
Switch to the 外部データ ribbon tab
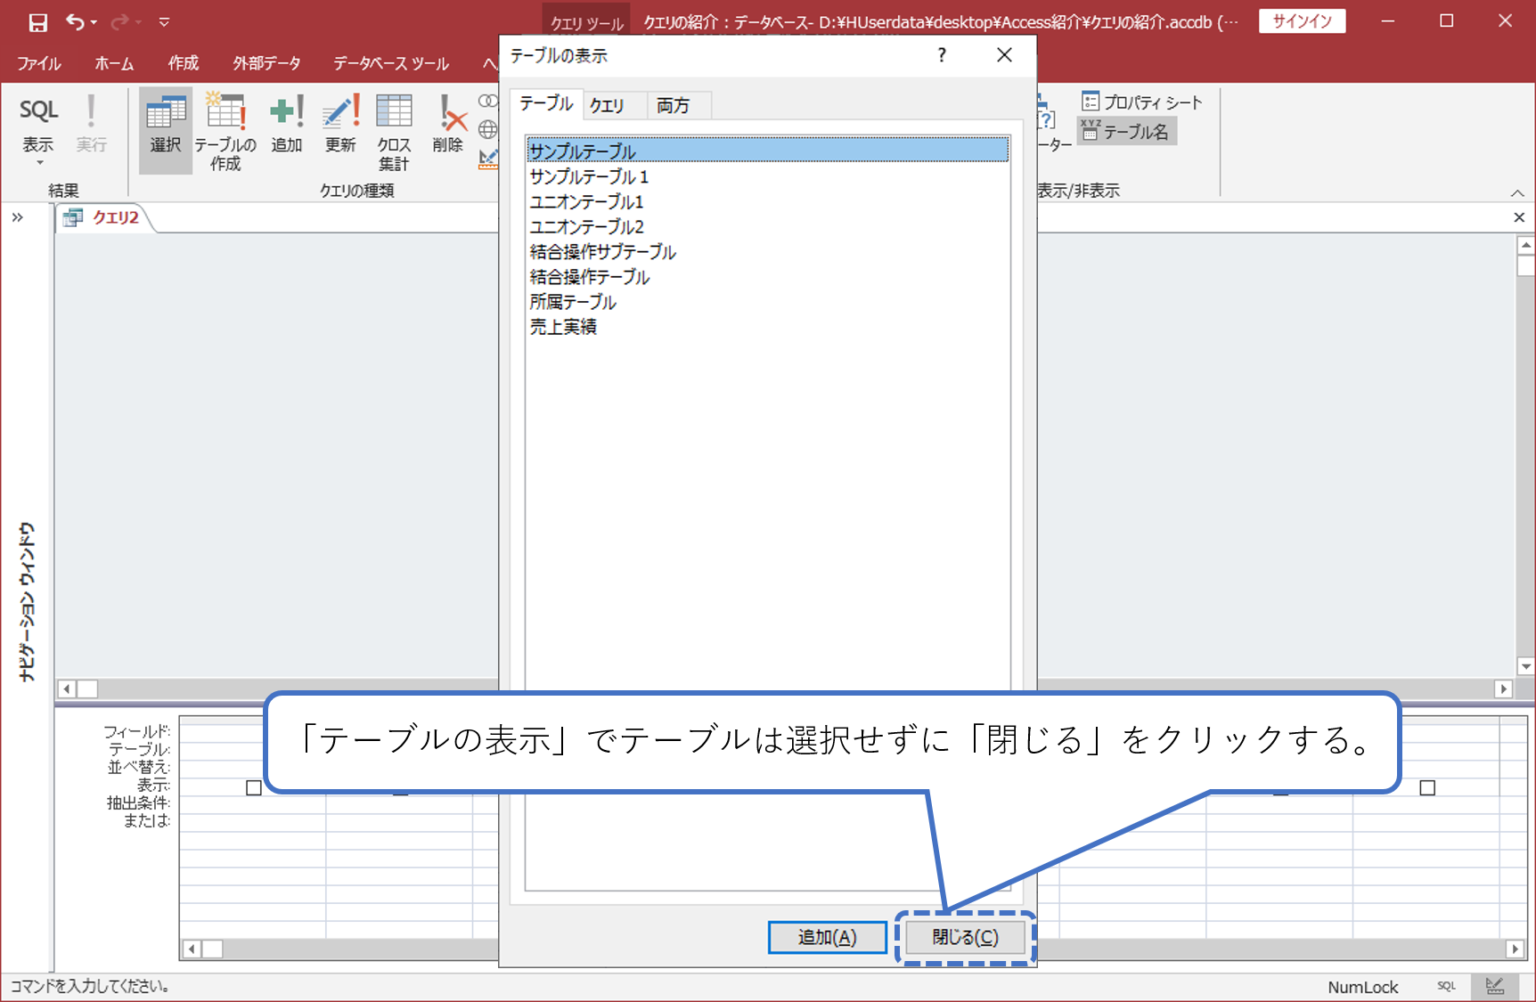267,63
